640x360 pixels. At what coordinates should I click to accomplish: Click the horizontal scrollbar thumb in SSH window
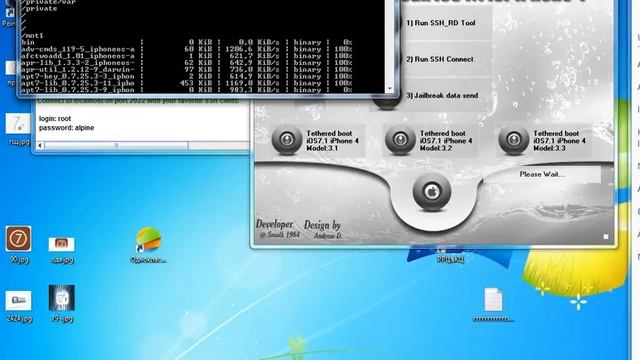tap(116, 145)
